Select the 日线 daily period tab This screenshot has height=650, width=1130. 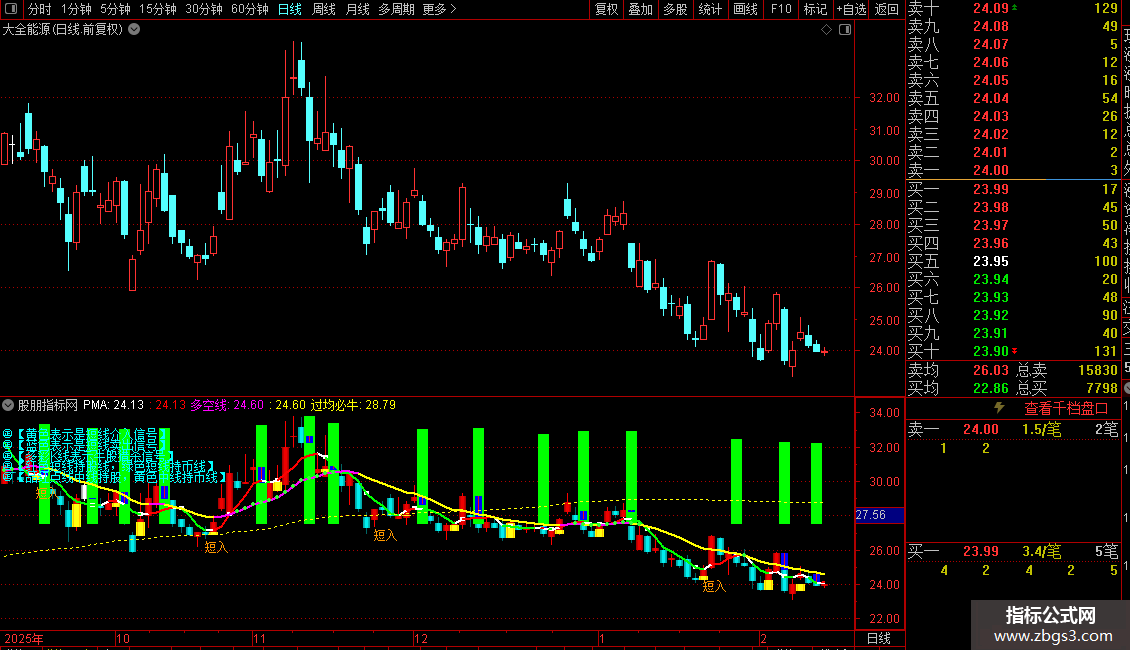[290, 9]
